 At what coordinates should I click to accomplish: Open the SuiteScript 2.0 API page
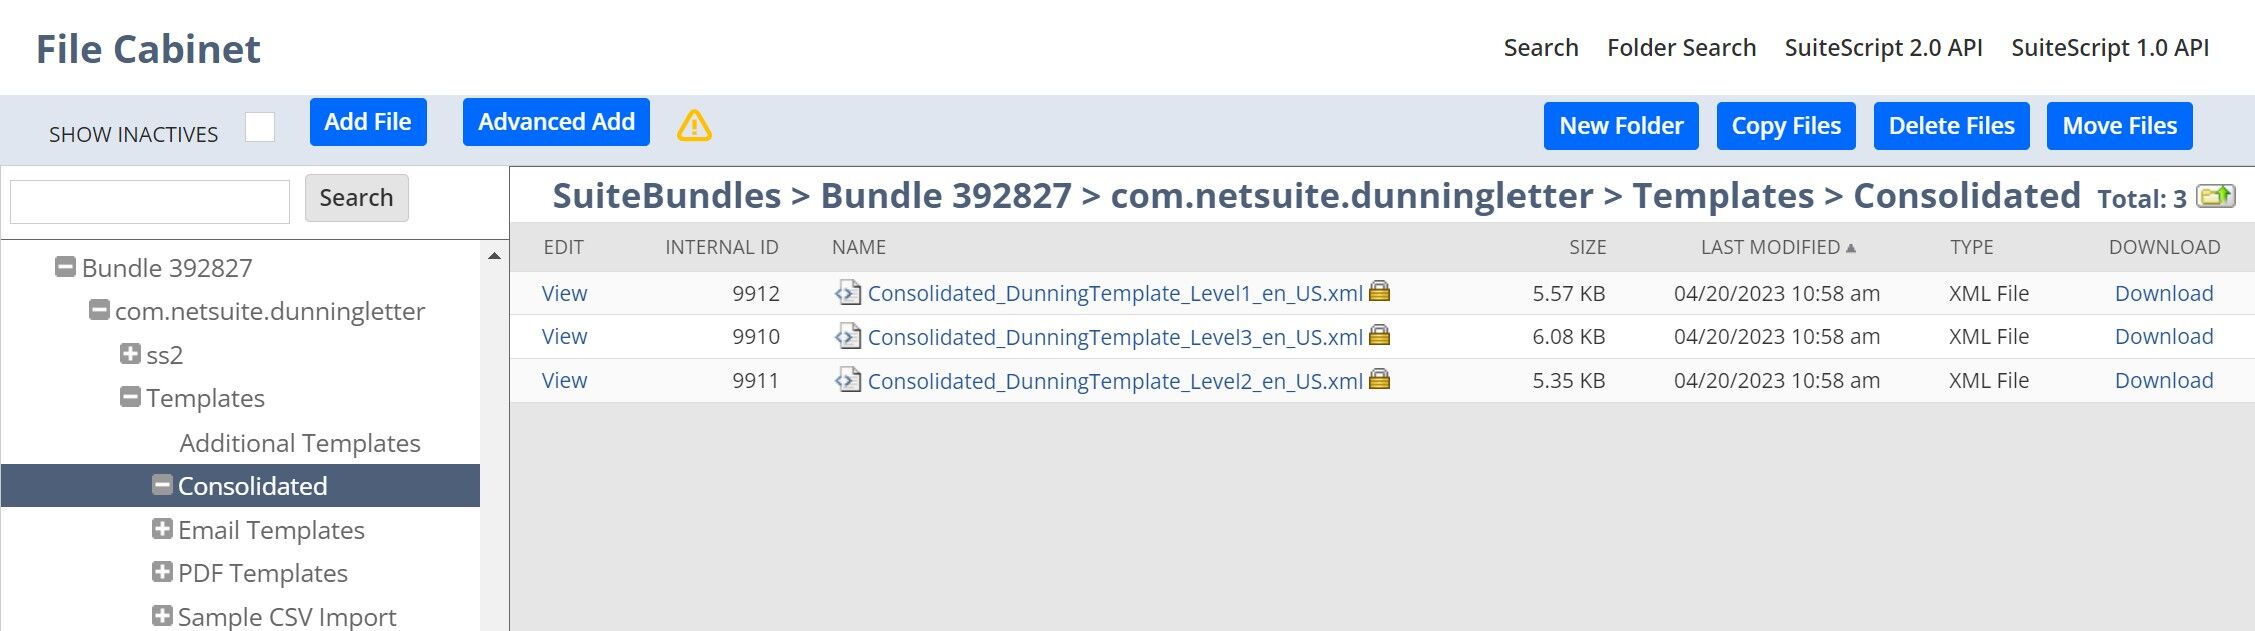click(x=1884, y=47)
